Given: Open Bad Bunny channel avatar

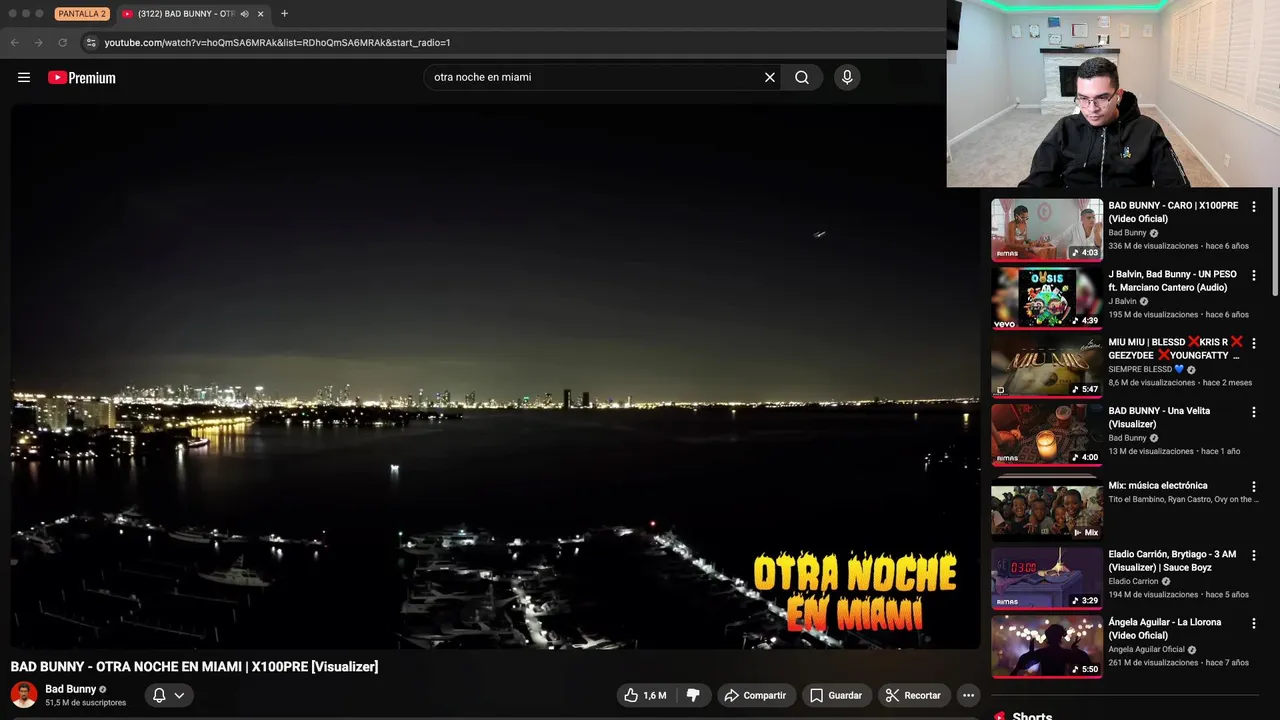Looking at the screenshot, I should (24, 694).
